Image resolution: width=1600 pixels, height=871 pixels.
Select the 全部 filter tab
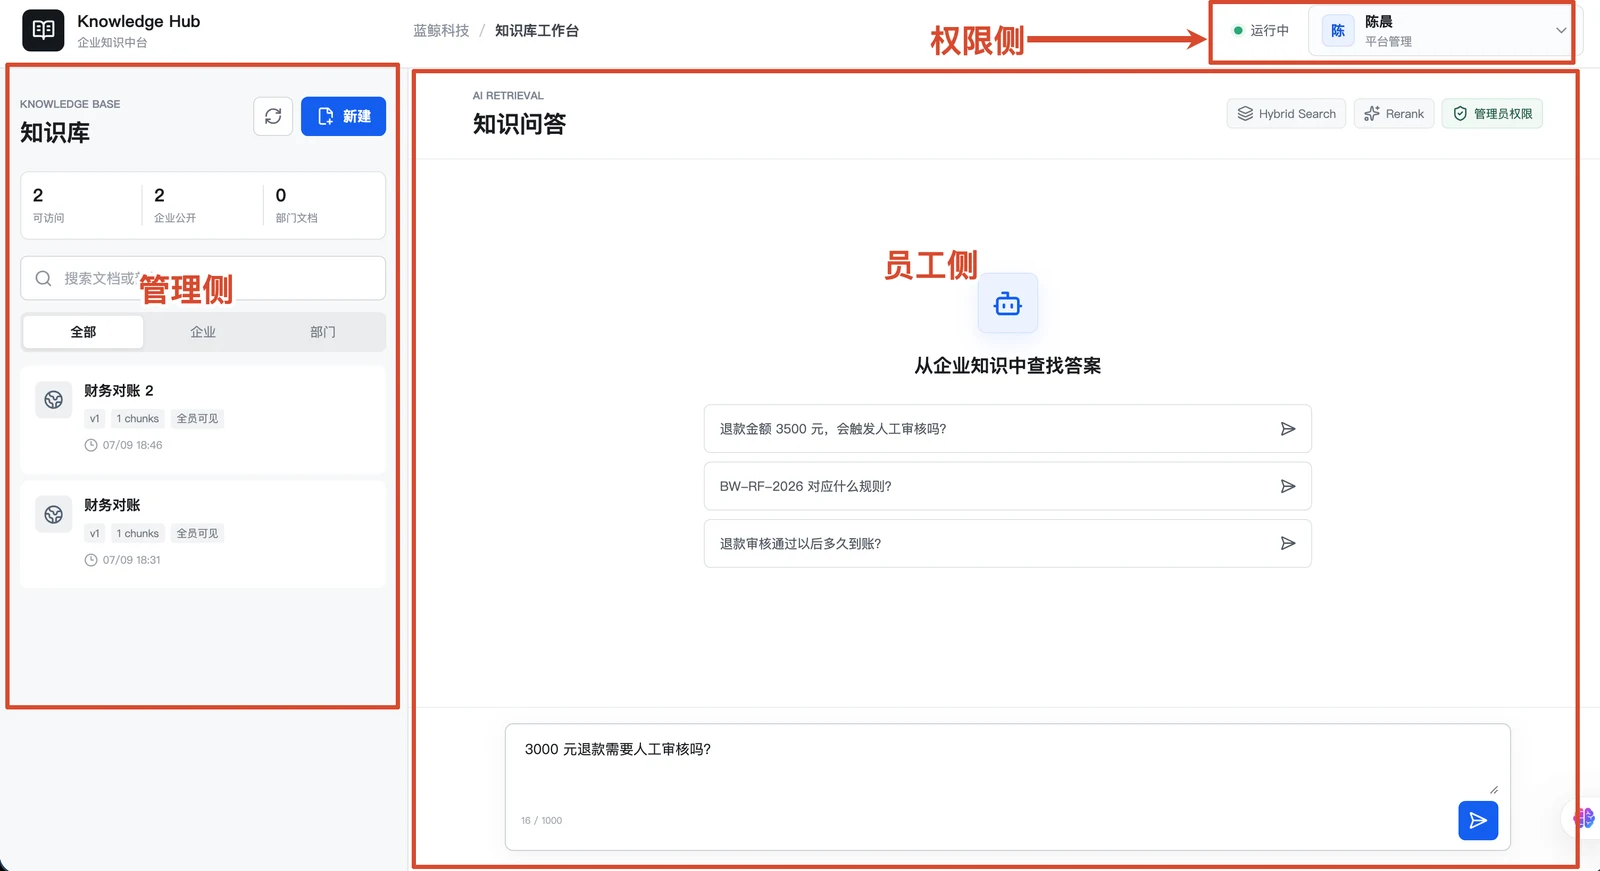(x=83, y=332)
